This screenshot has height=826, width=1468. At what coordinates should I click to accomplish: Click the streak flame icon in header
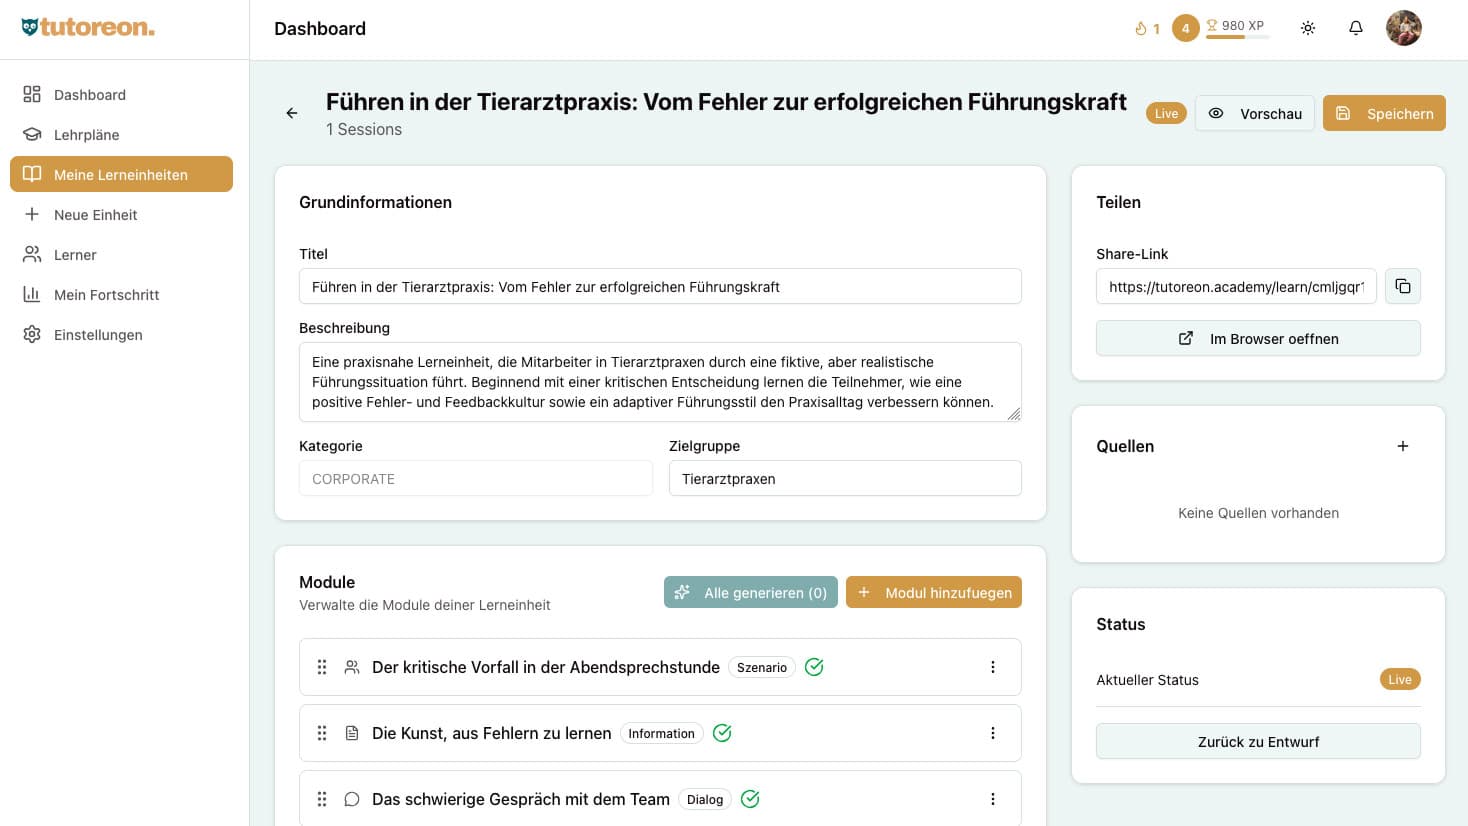click(1140, 27)
